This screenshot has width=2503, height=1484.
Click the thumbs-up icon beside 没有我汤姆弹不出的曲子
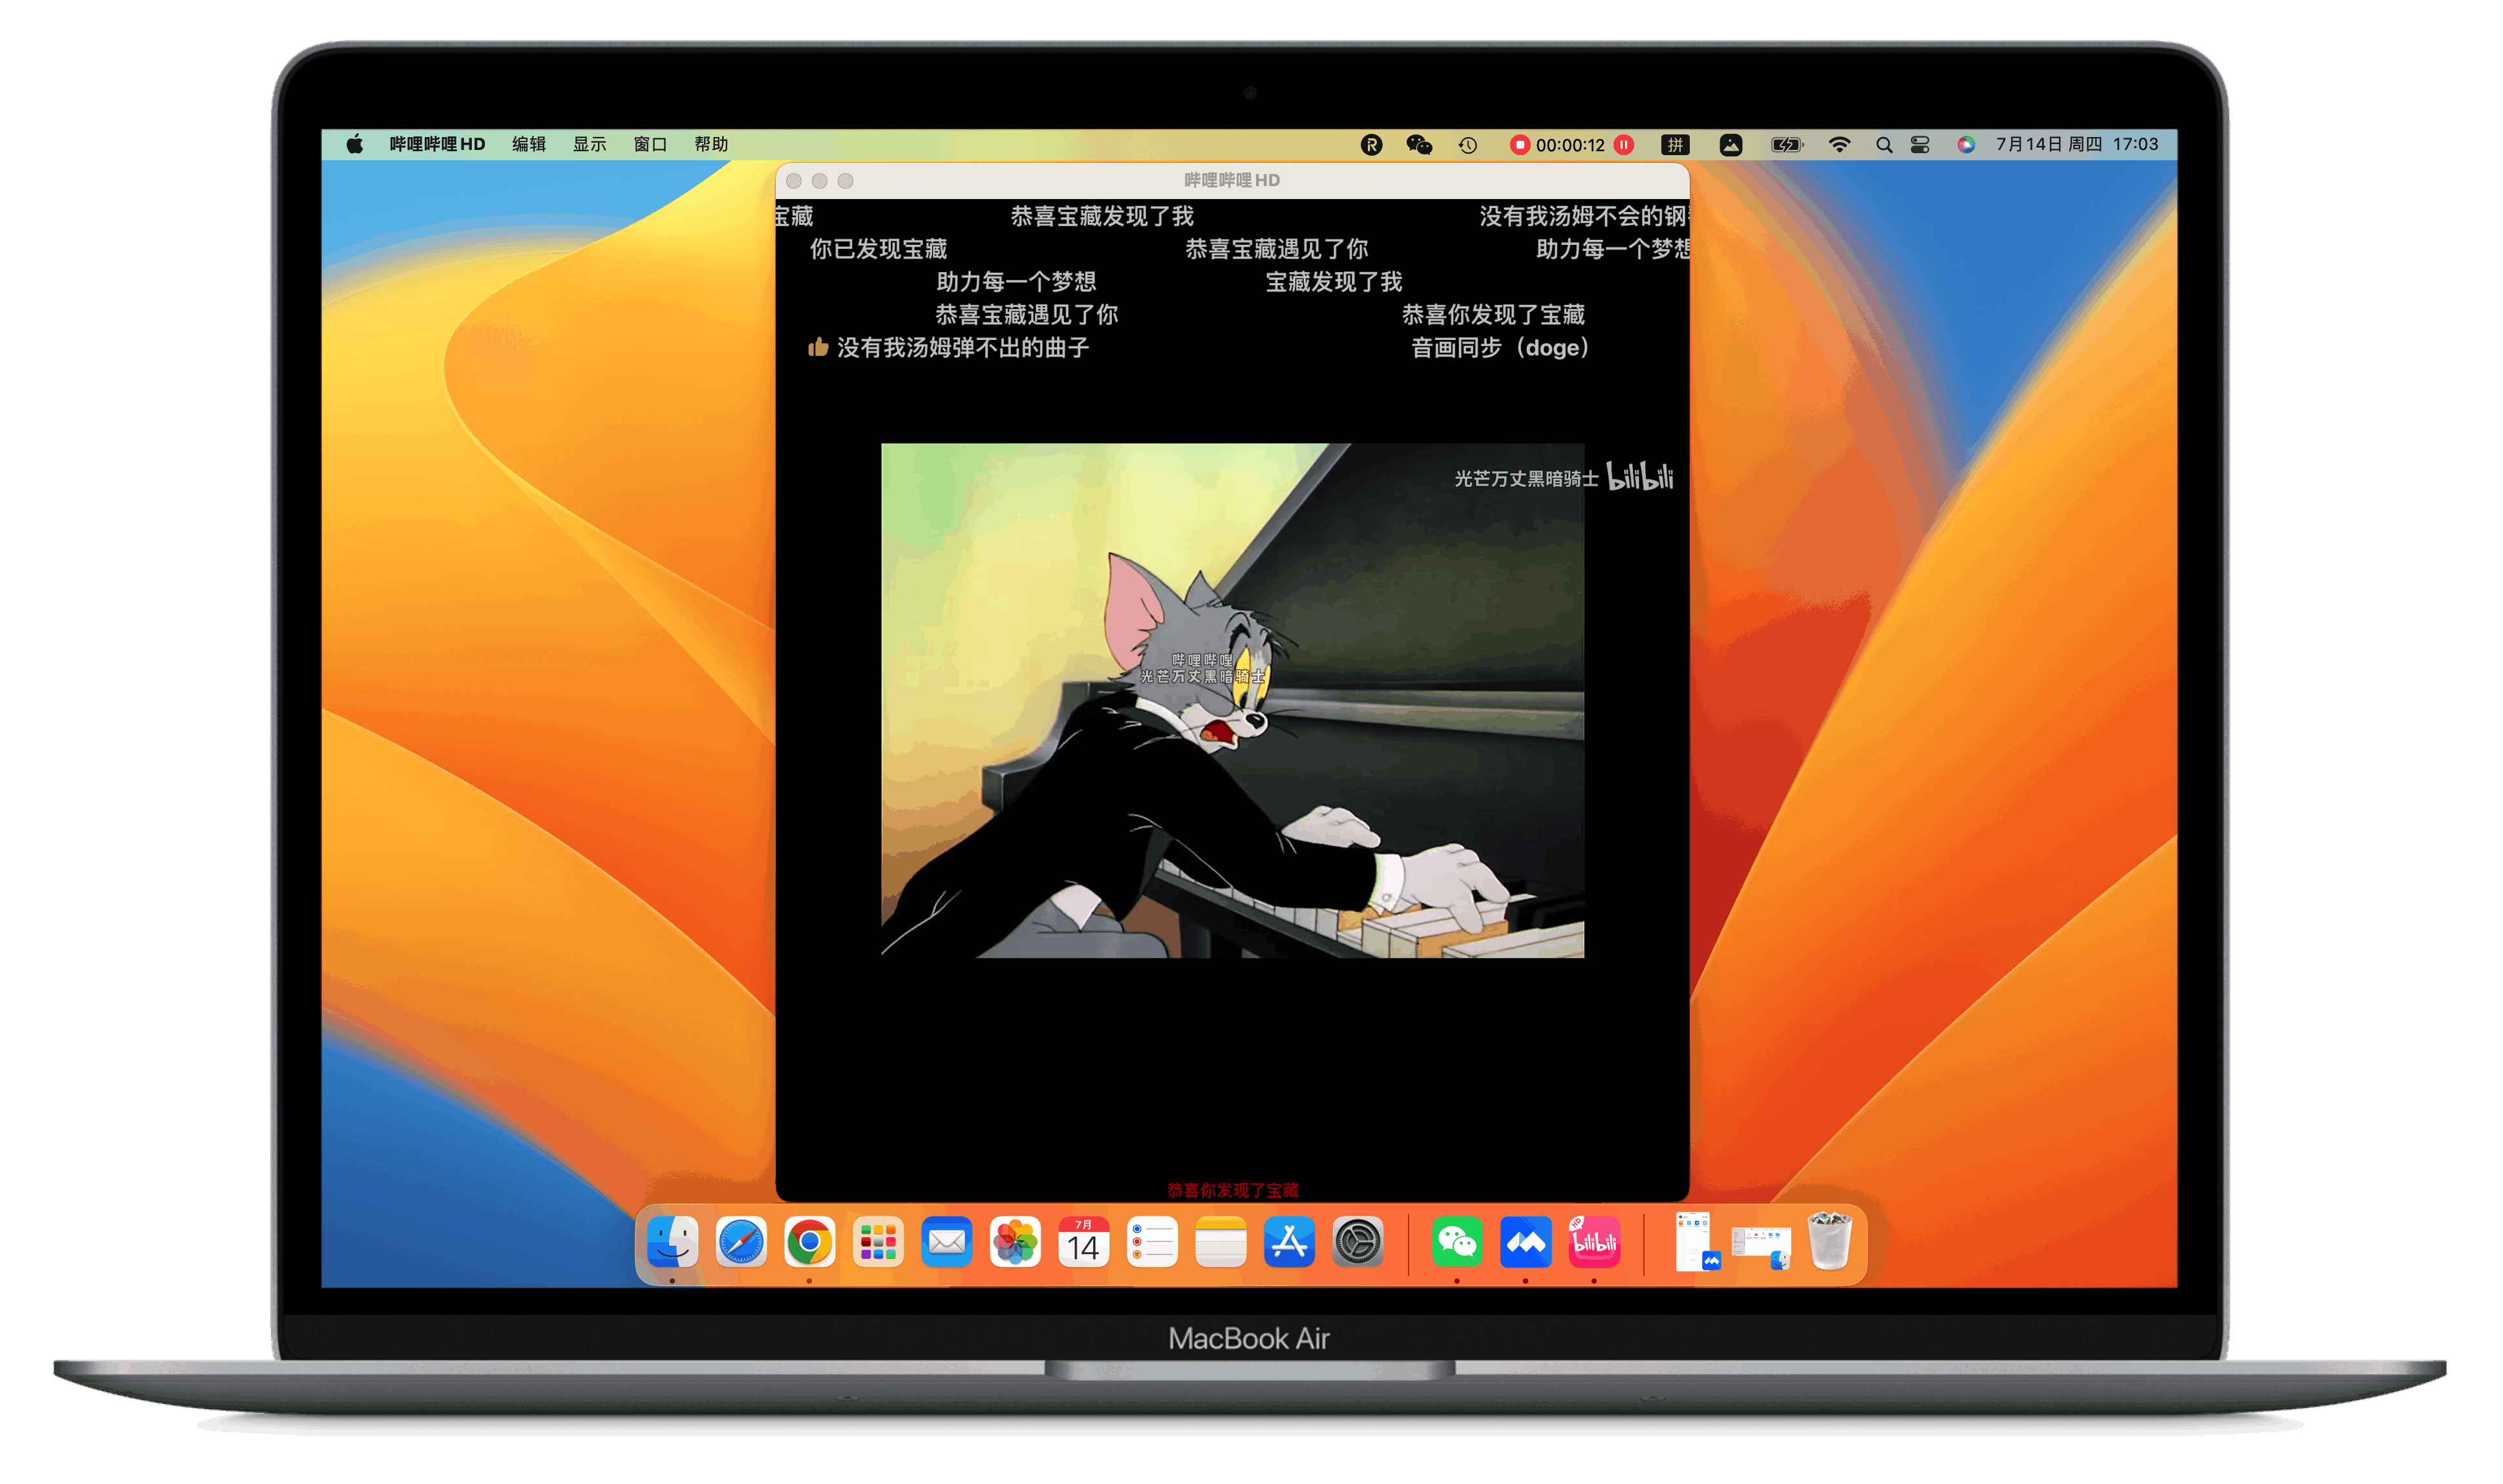[818, 348]
